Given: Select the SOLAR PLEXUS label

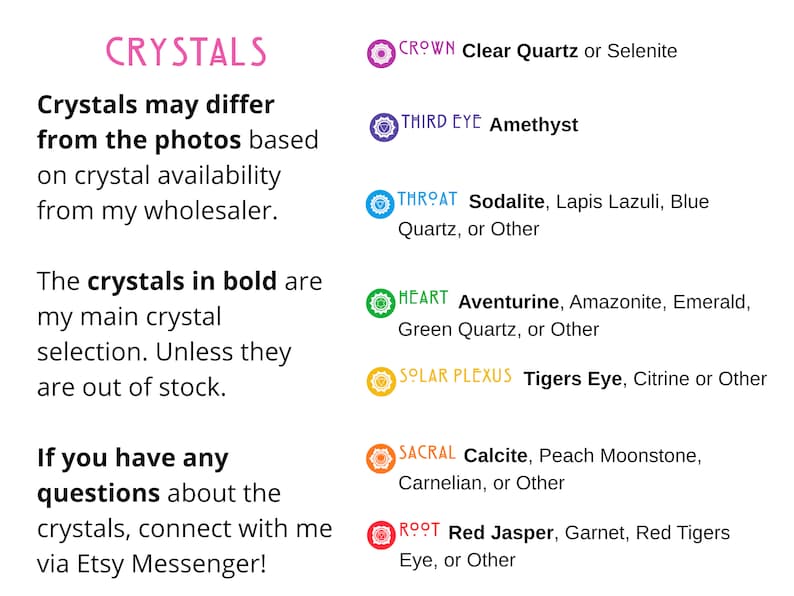Looking at the screenshot, I should point(455,376).
